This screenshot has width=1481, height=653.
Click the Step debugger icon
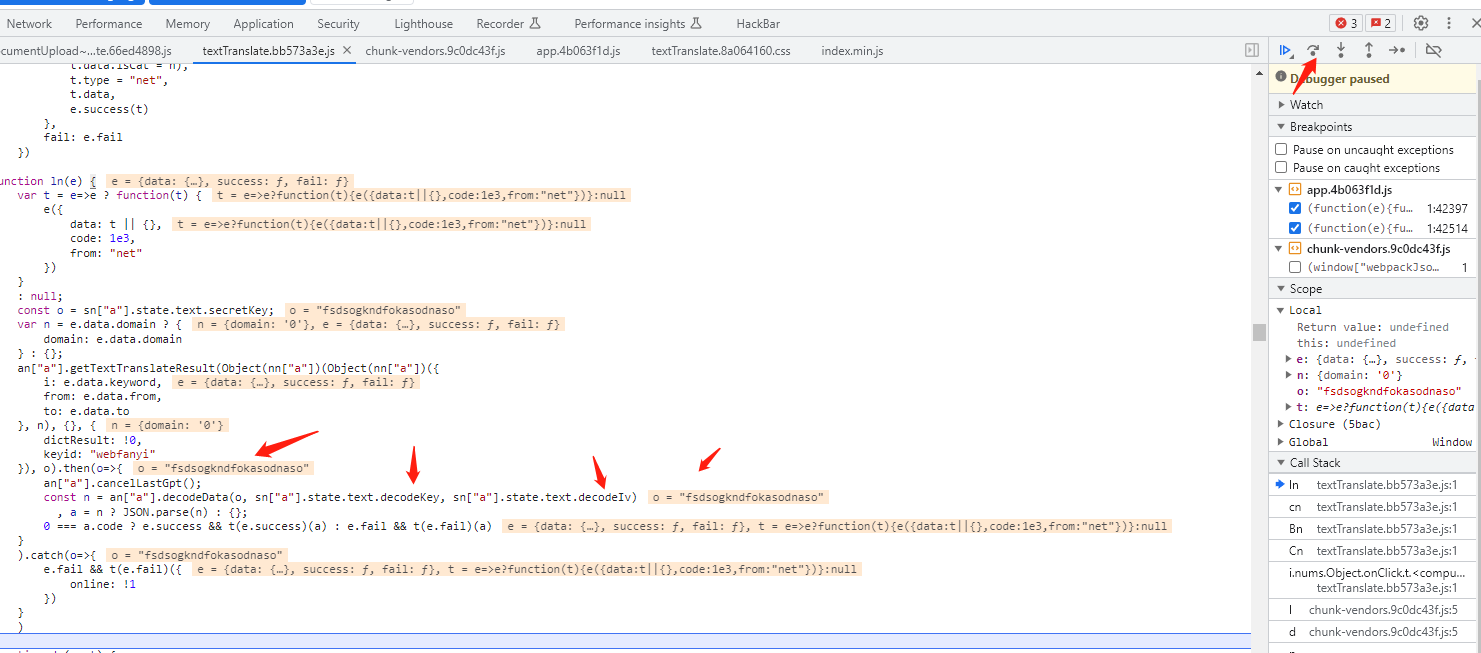[x=1397, y=50]
